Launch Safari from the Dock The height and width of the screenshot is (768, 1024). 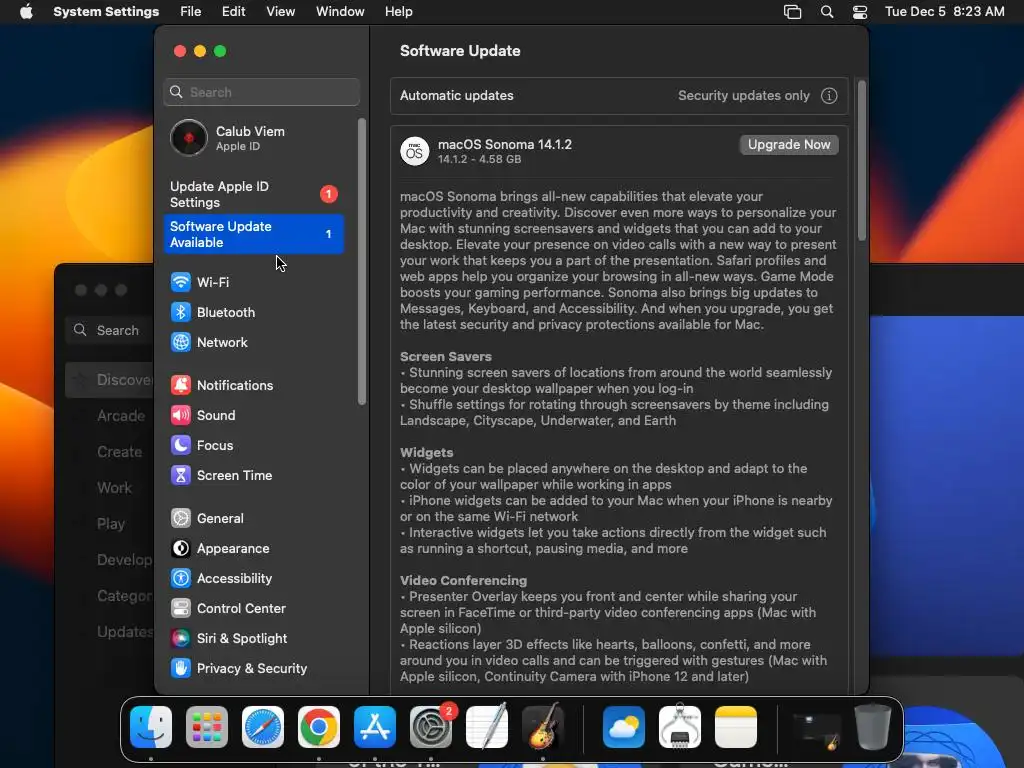(x=263, y=727)
